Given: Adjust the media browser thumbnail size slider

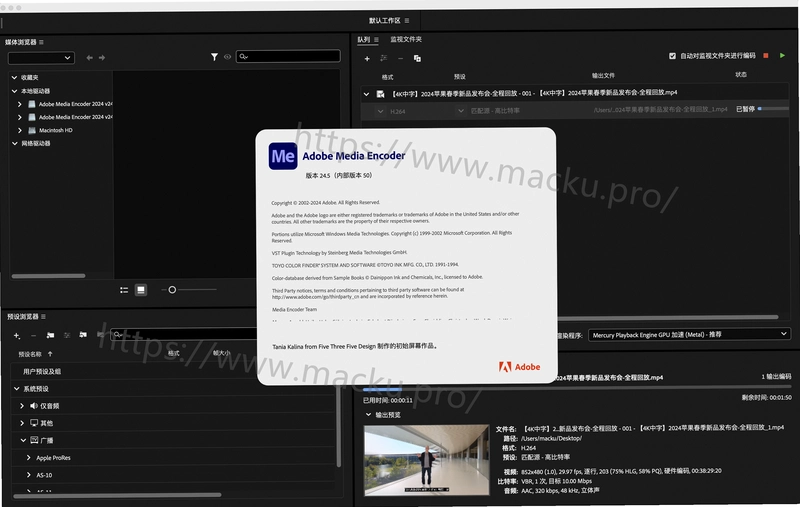Looking at the screenshot, I should (172, 290).
